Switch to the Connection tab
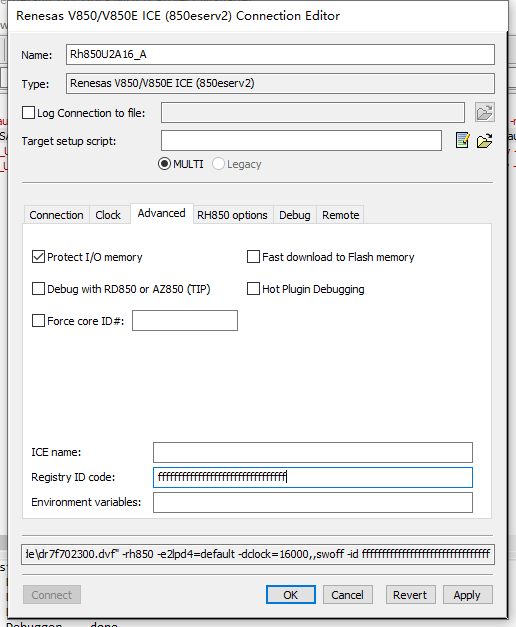This screenshot has width=516, height=627. (56, 215)
